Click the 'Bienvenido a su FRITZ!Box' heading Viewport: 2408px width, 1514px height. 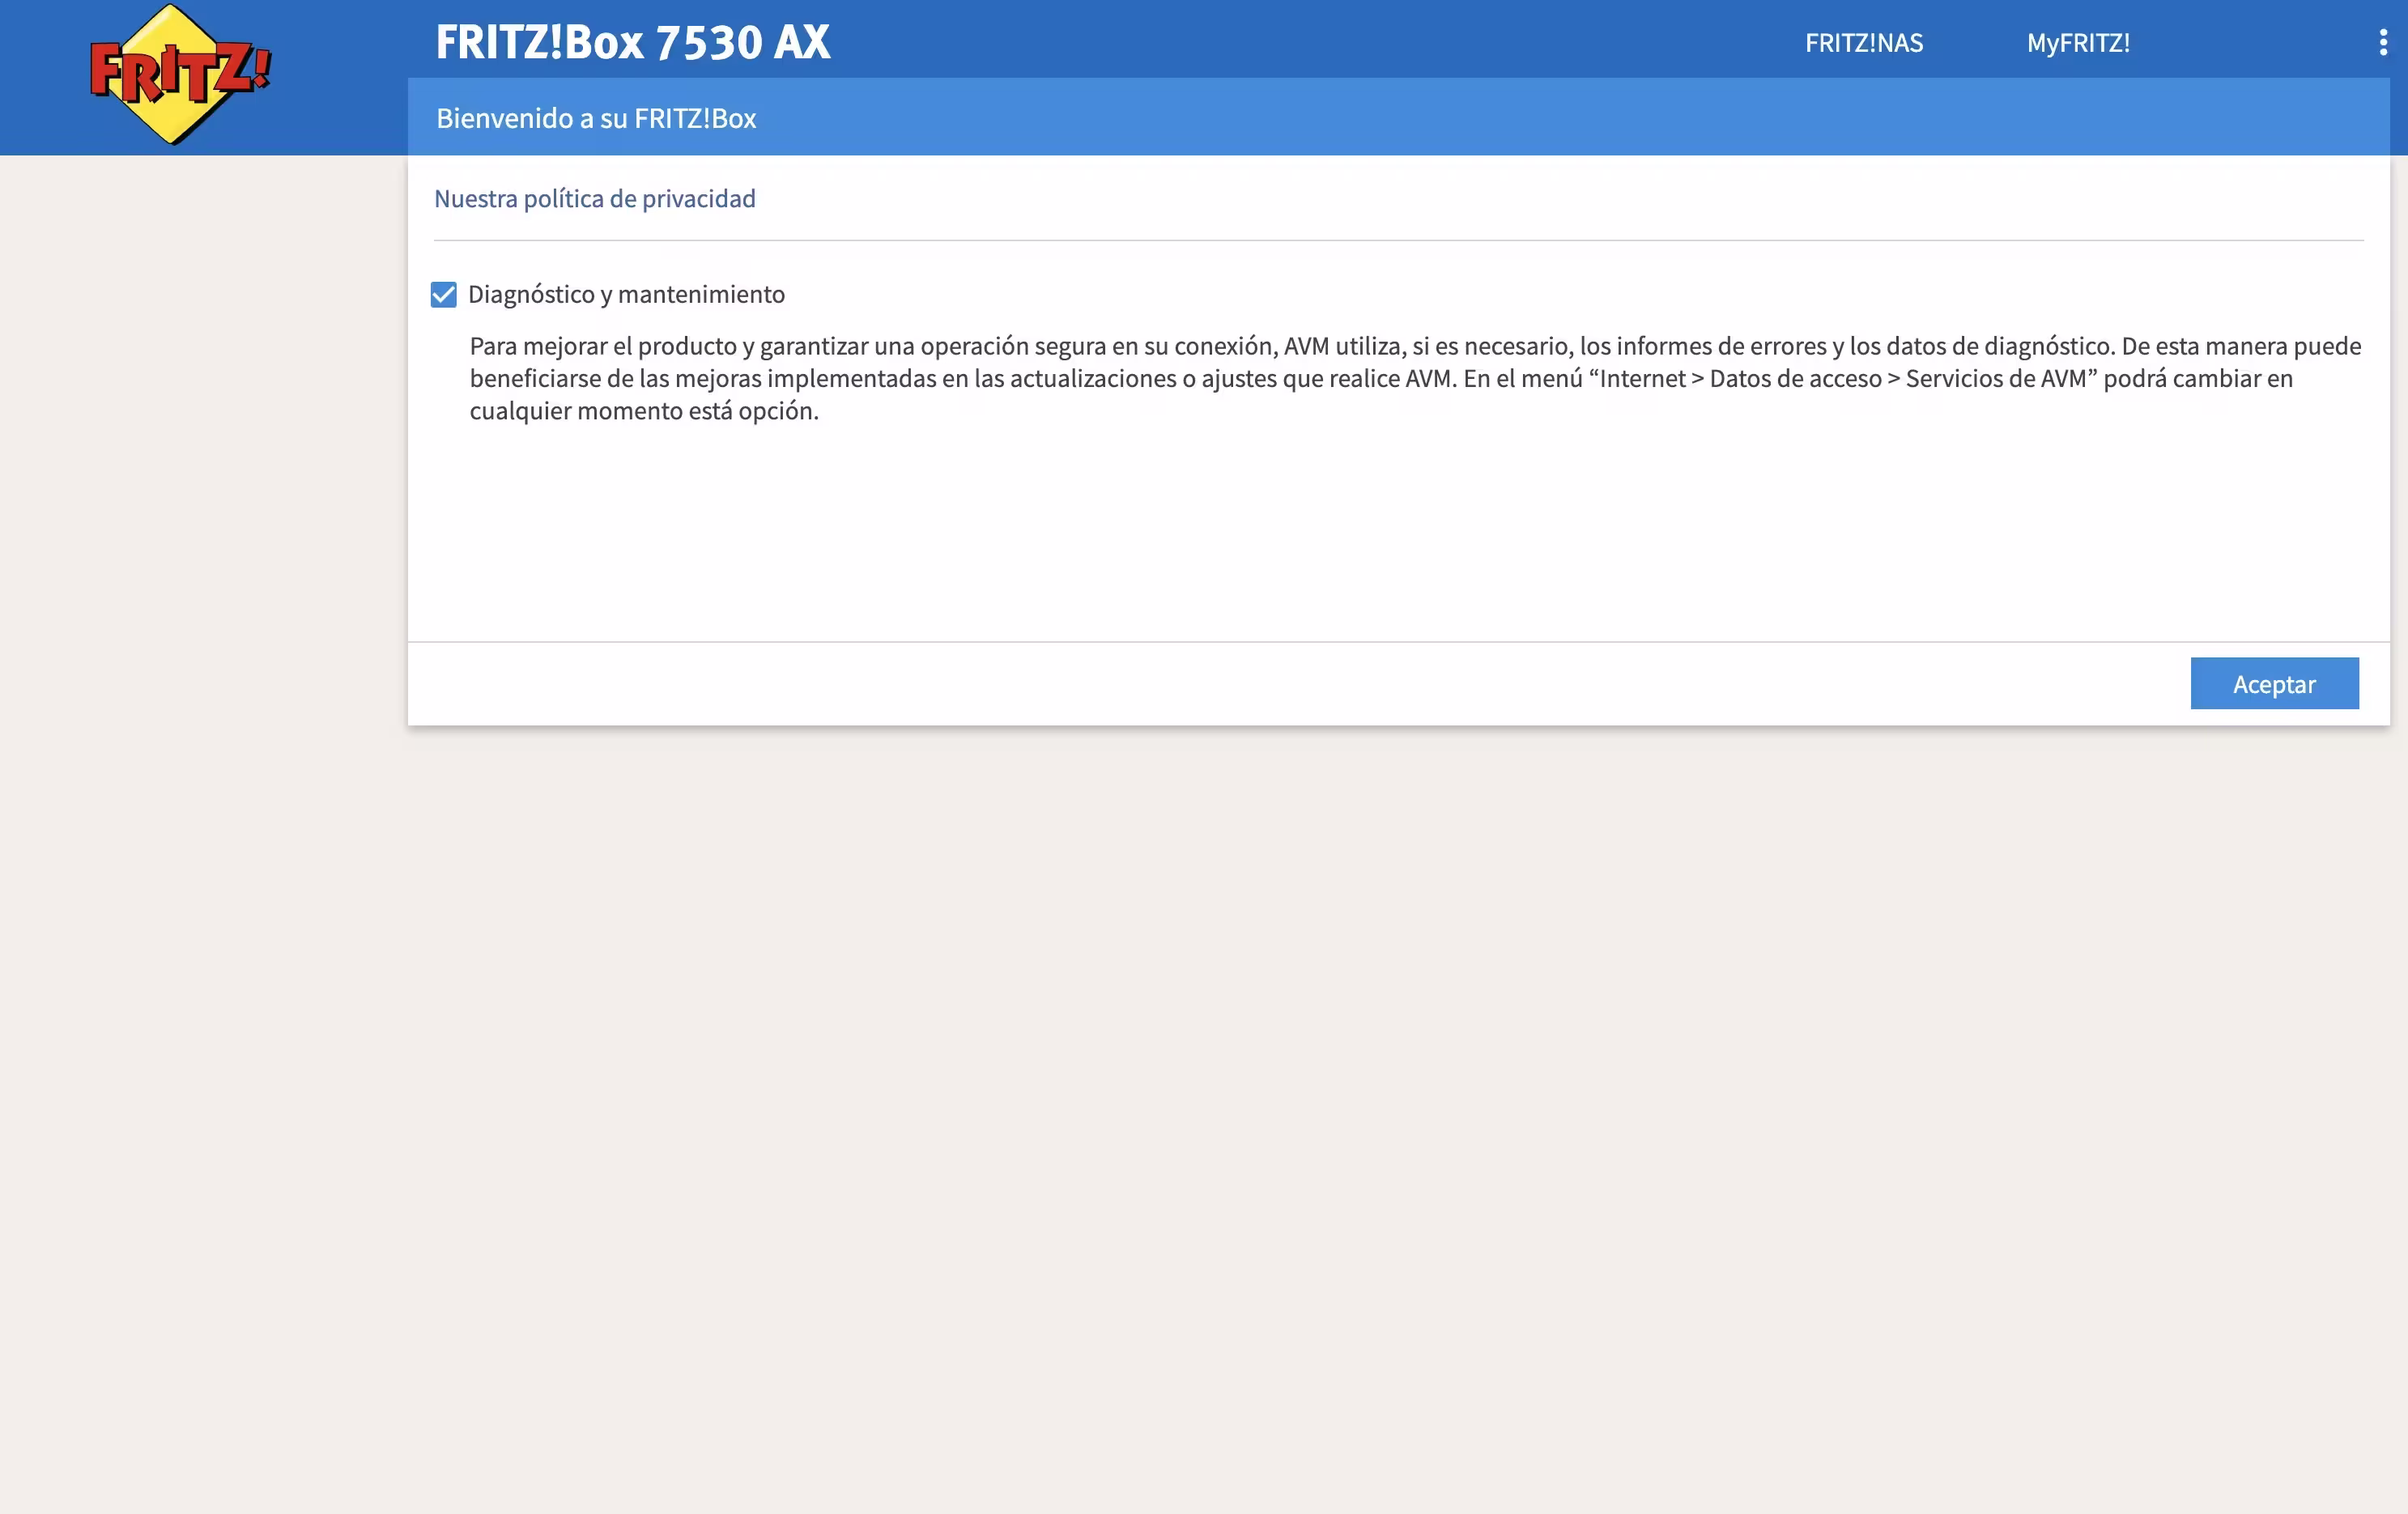coord(596,118)
